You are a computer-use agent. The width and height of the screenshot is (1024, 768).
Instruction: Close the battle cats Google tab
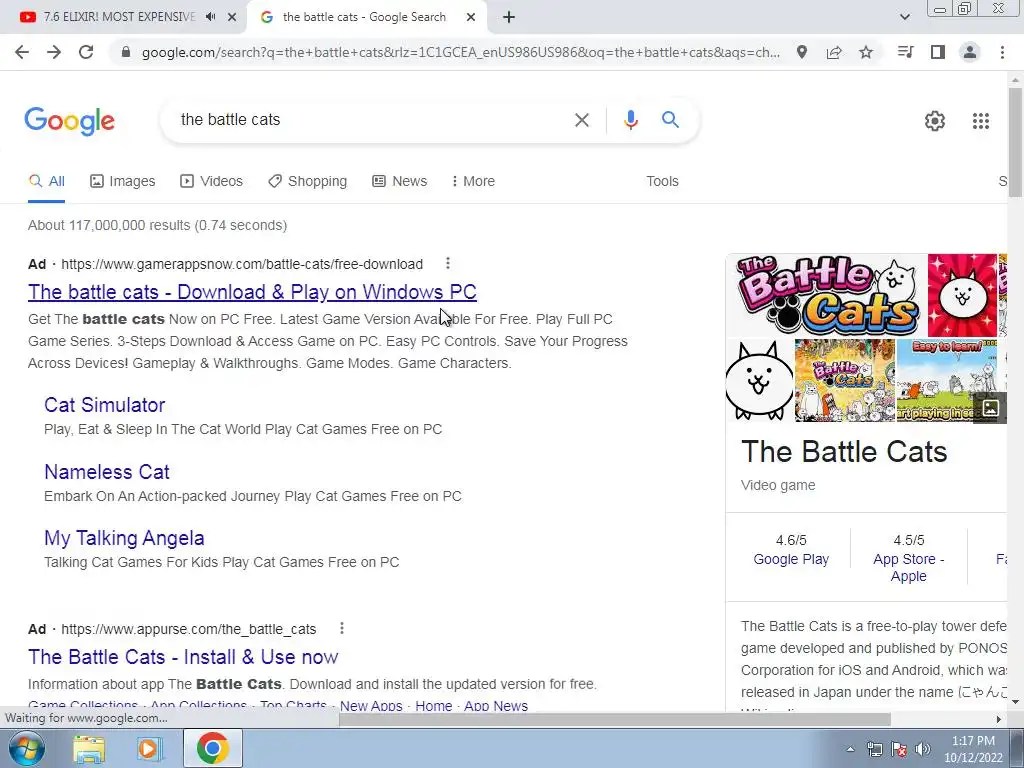coord(471,18)
